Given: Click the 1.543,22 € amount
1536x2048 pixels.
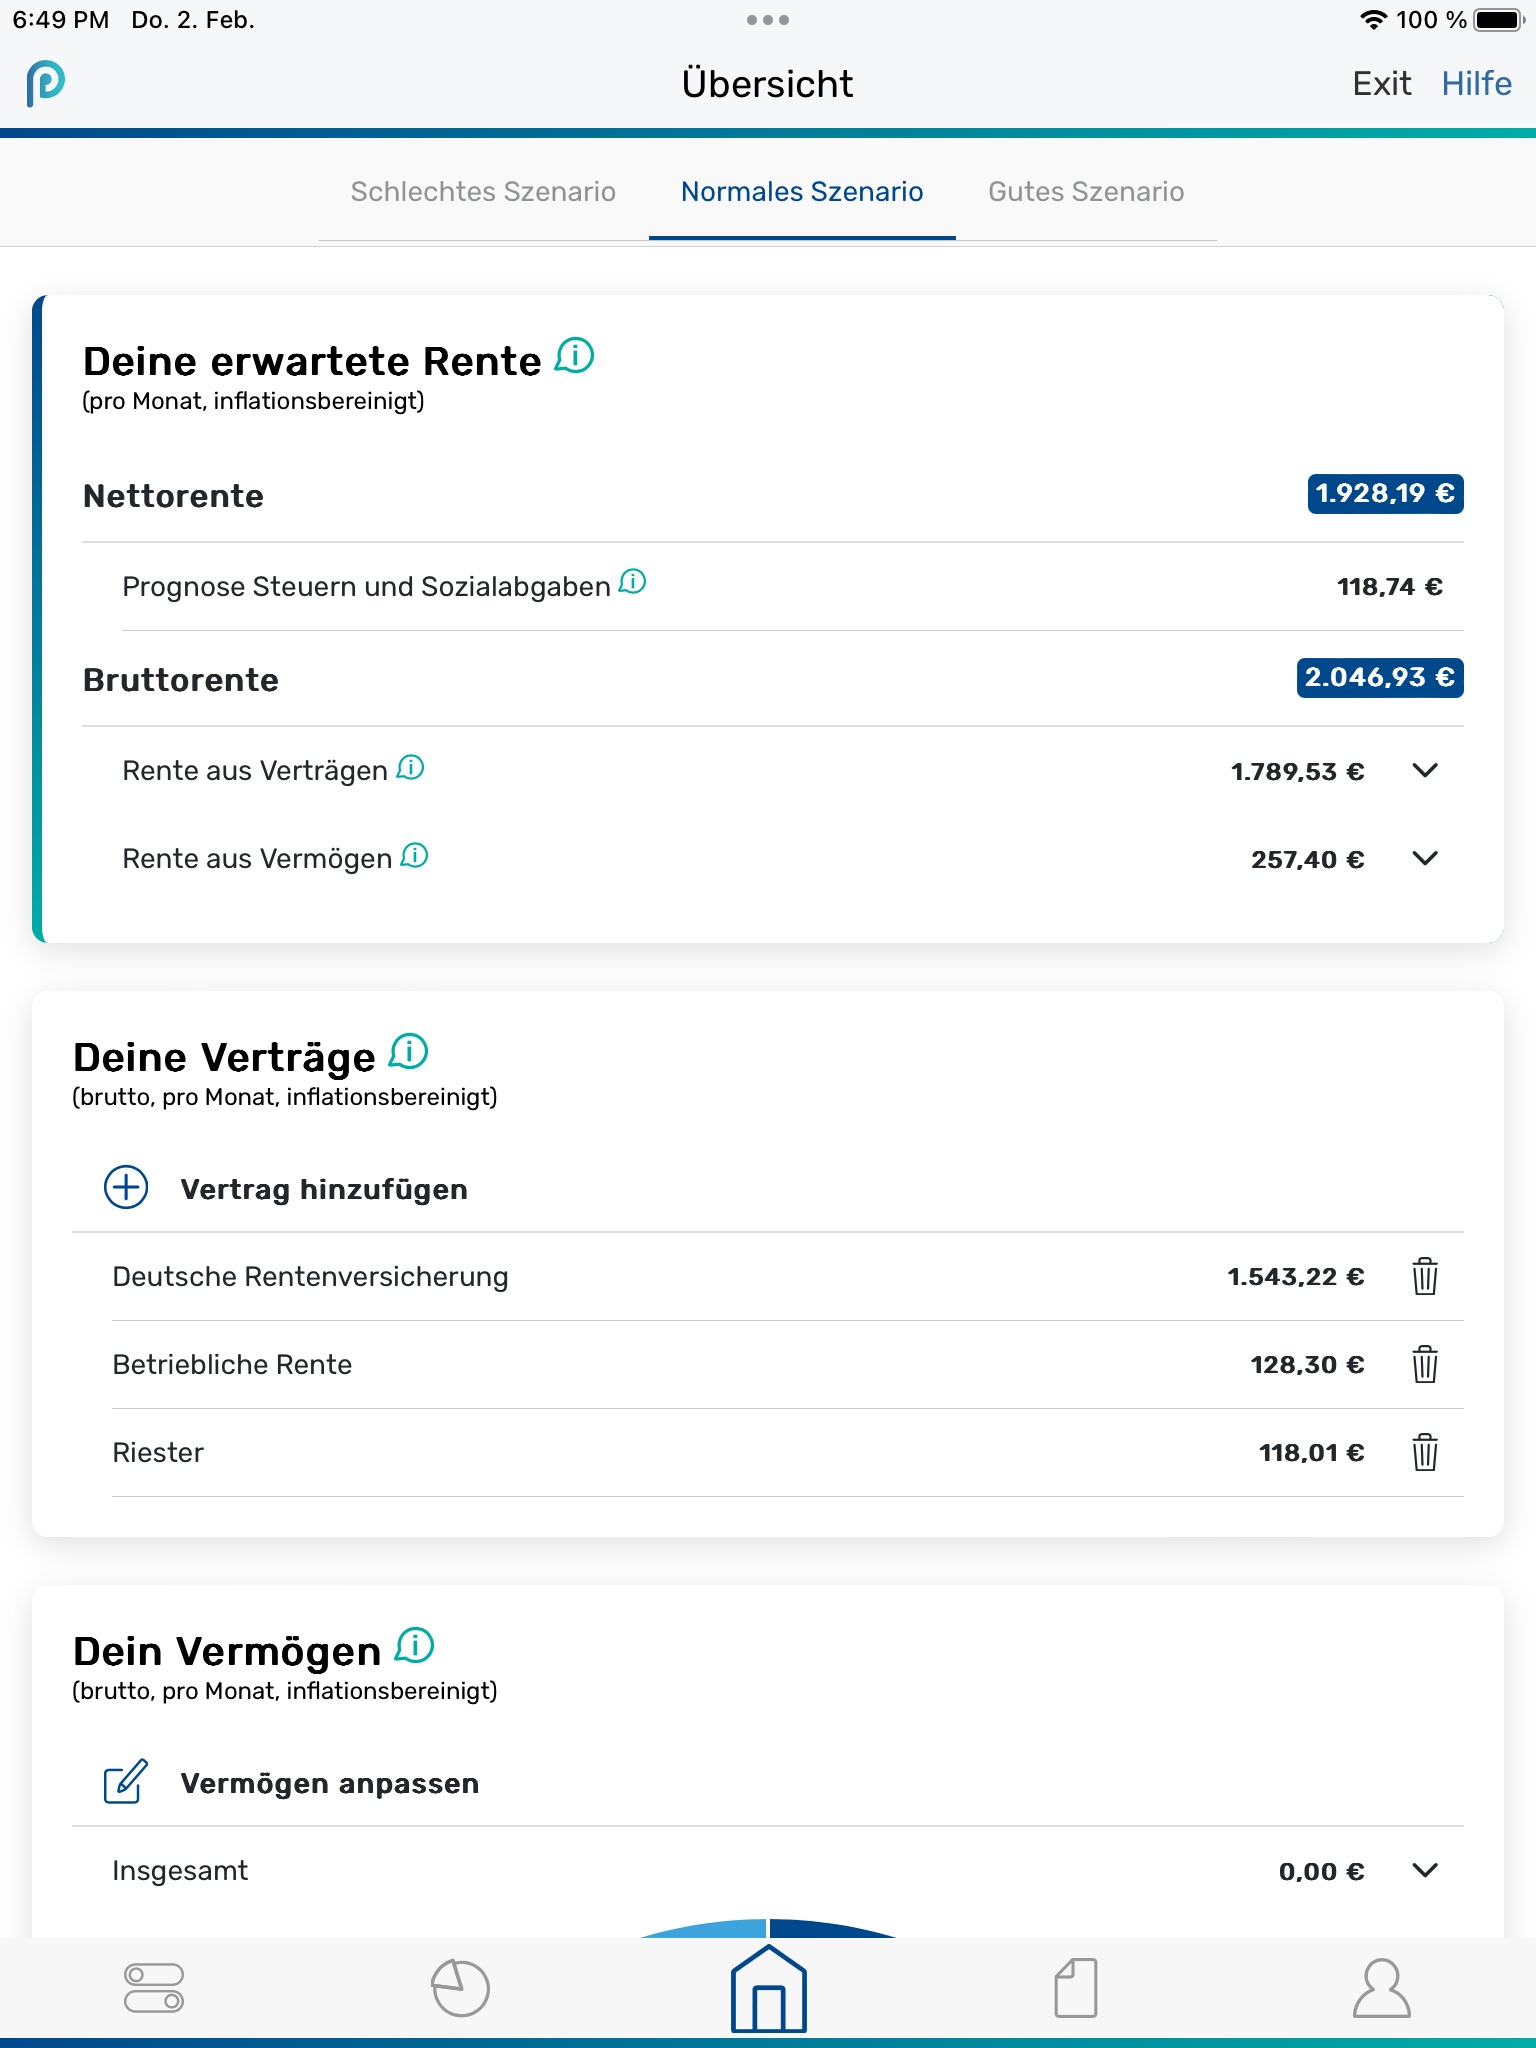Looking at the screenshot, I should 1296,1277.
